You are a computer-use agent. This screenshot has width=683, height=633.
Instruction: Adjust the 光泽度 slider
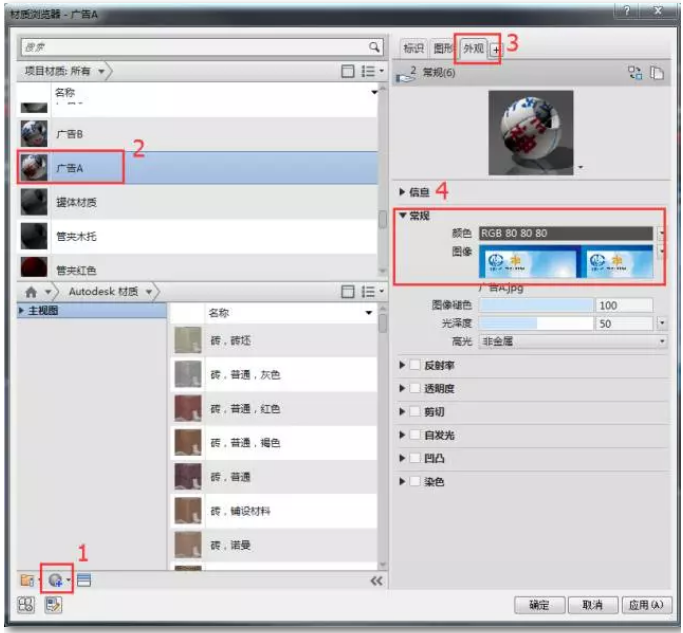point(536,323)
